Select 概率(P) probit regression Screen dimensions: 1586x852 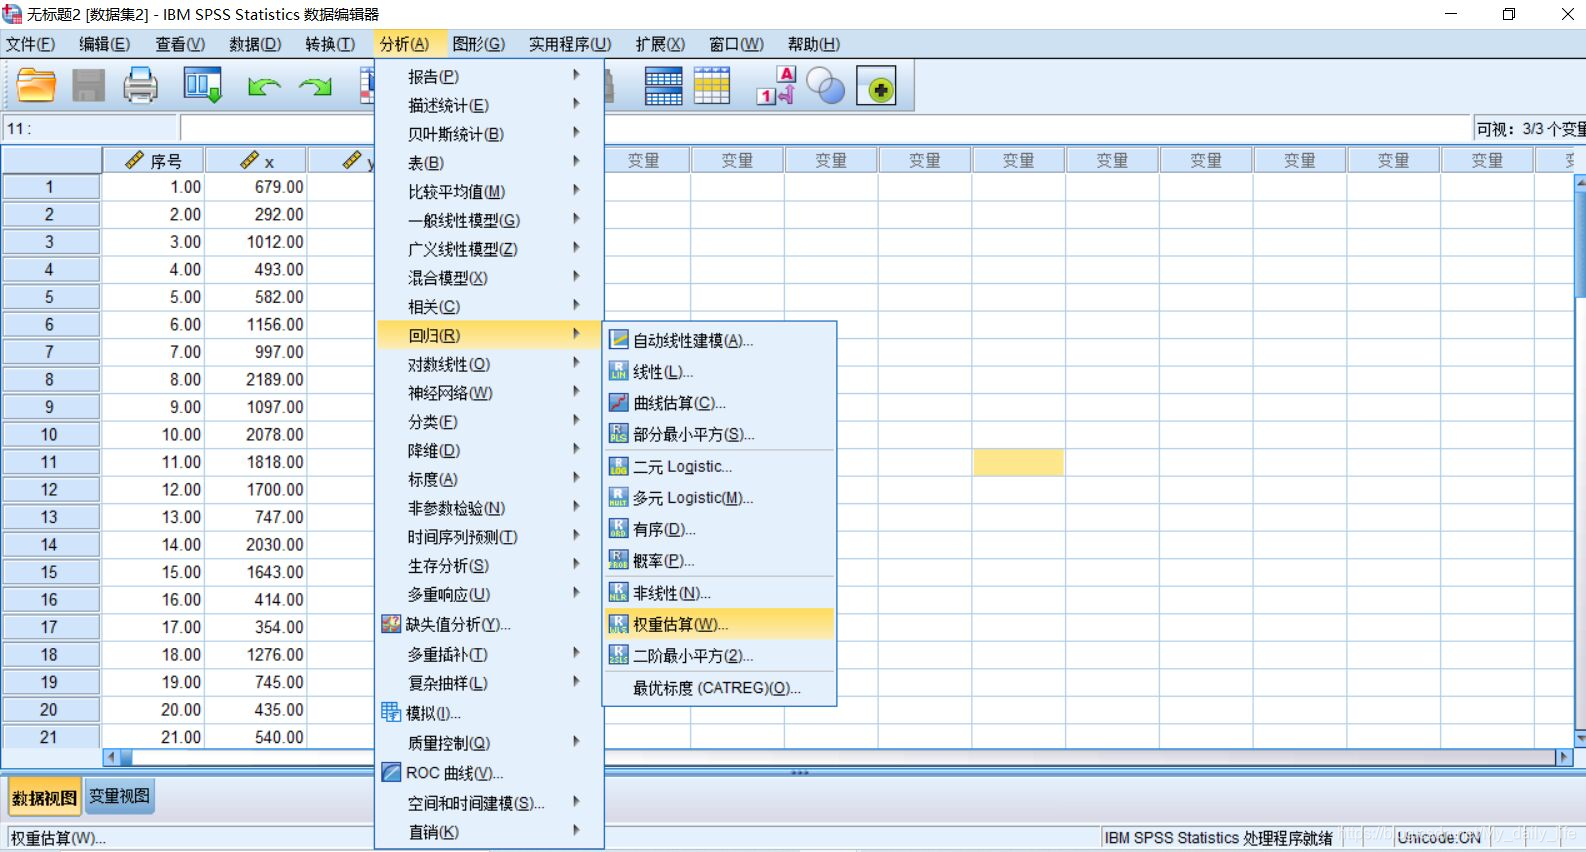(x=719, y=561)
